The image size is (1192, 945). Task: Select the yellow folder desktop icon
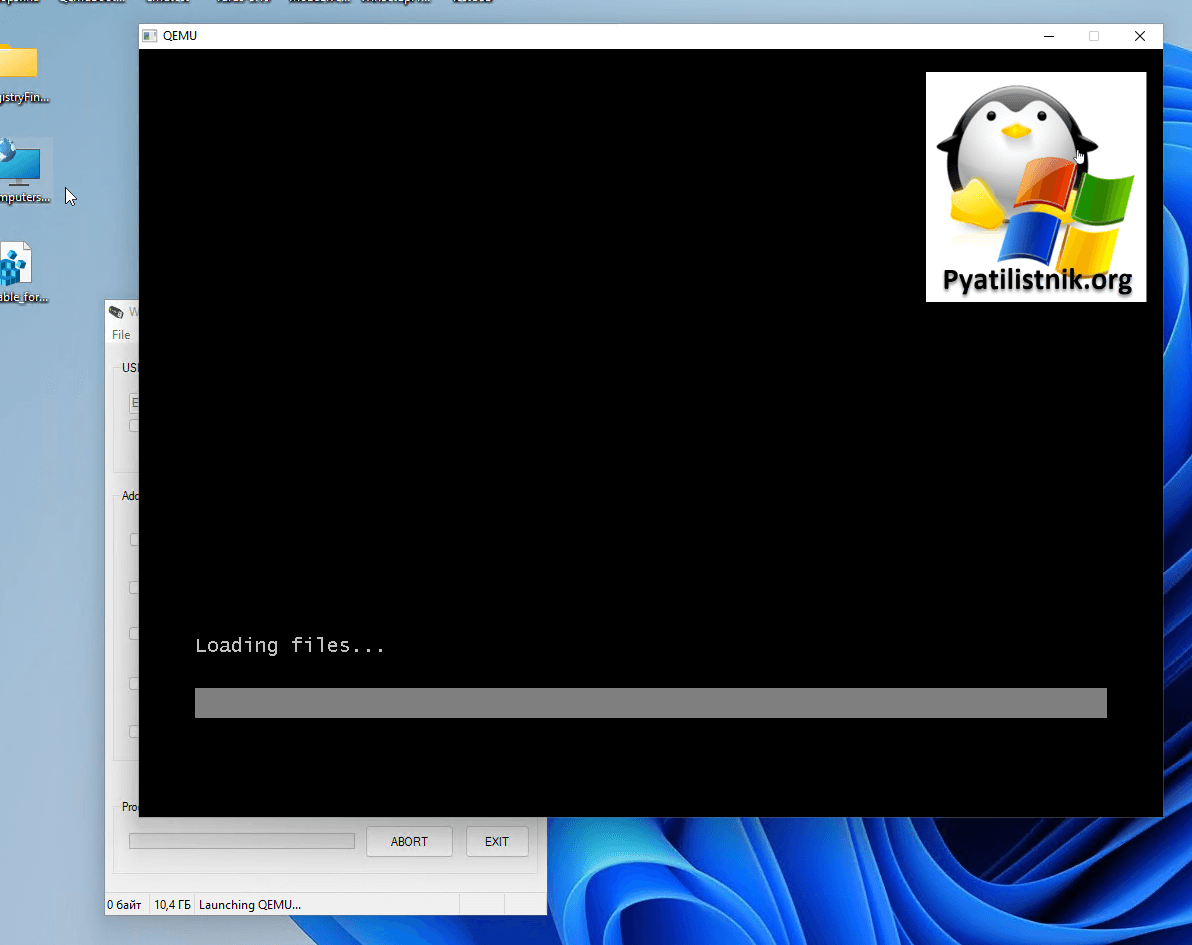[18, 62]
